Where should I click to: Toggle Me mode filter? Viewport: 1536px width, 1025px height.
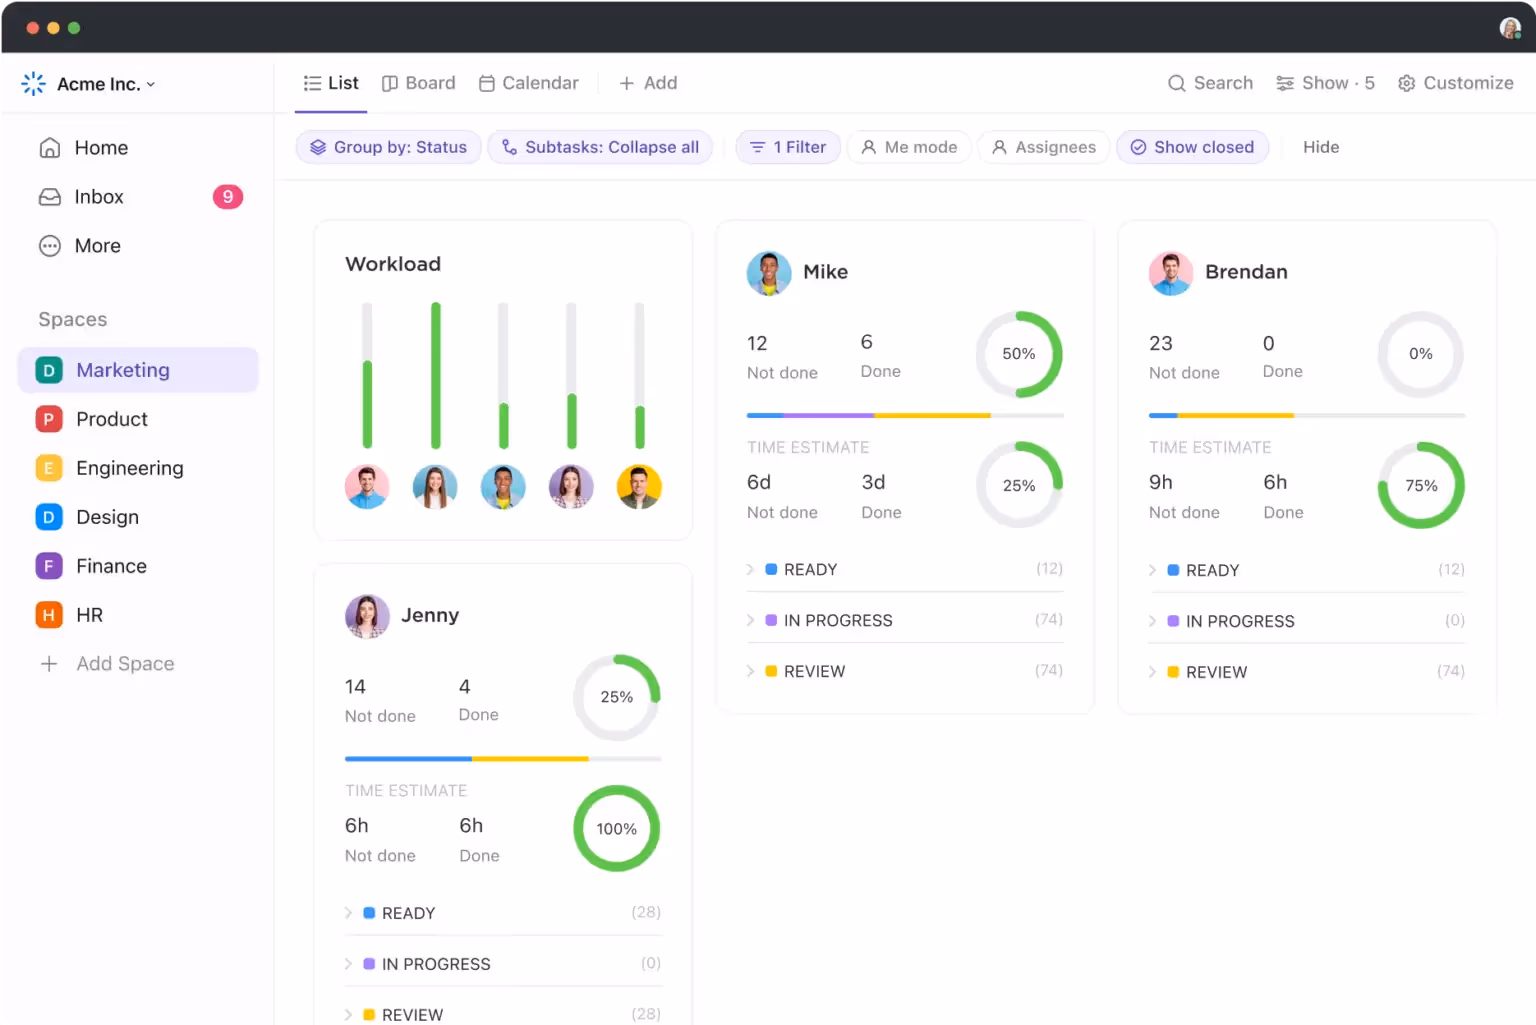click(909, 147)
